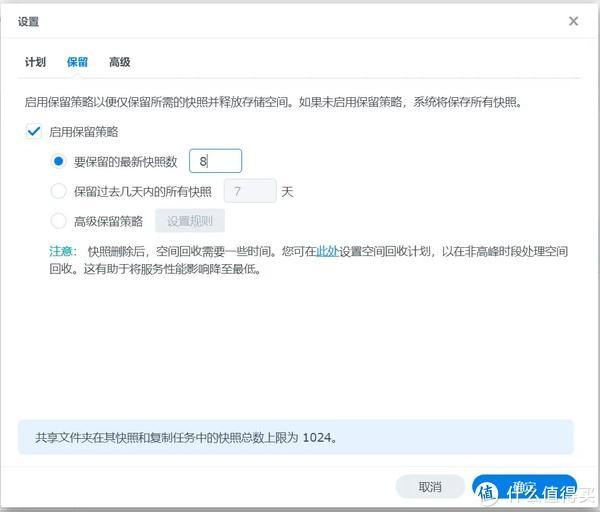Viewport: 600px width, 512px height.
Task: Open the 高级 tab
Action: coord(120,62)
